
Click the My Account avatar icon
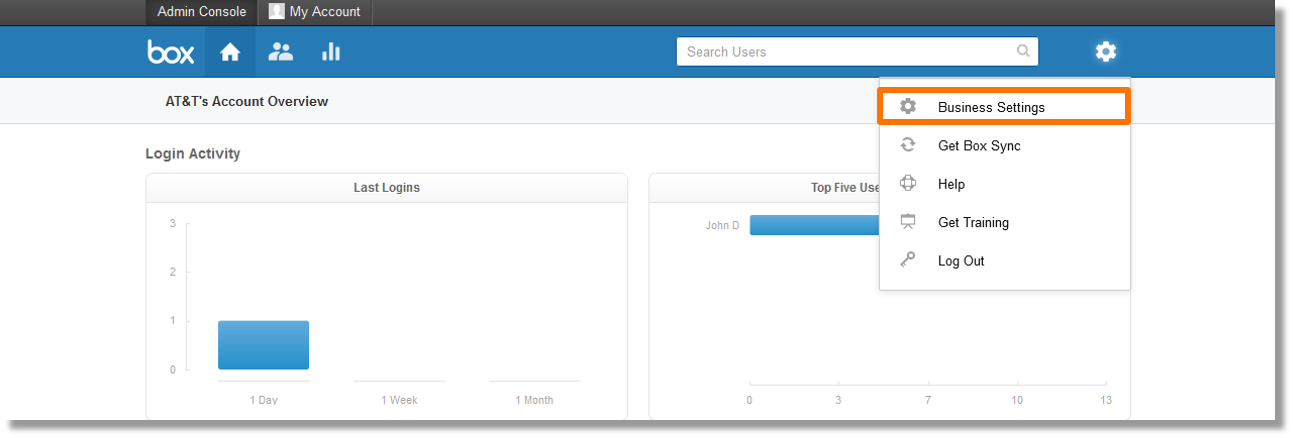click(x=276, y=12)
